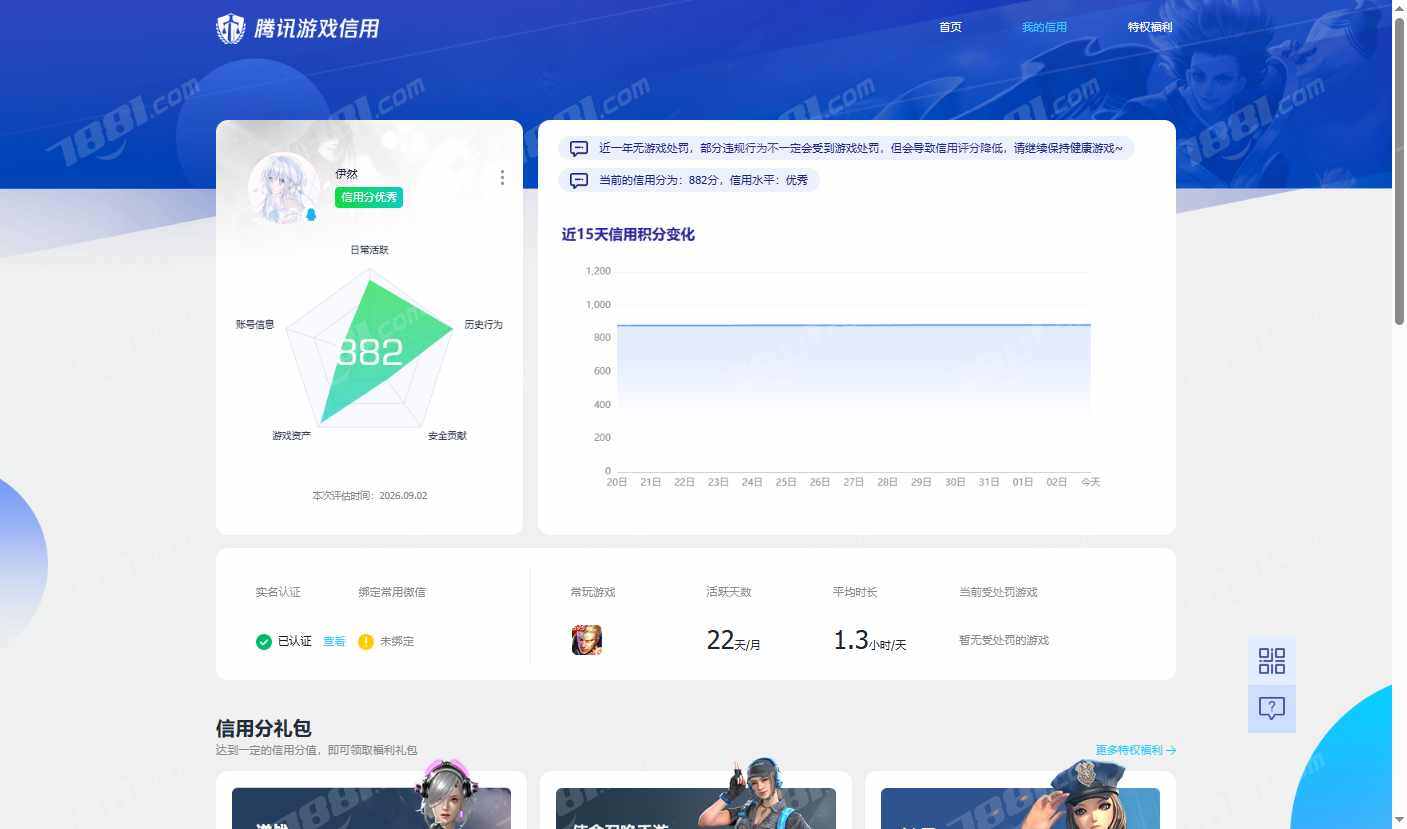Viewport: 1407px width, 829px height.
Task: Go to the 首页 navigation item
Action: [x=950, y=27]
